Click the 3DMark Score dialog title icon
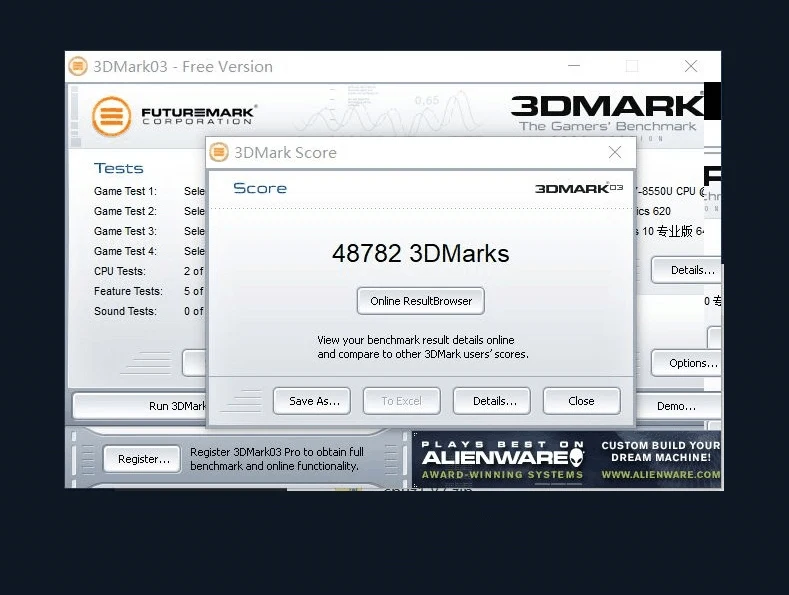 (219, 153)
